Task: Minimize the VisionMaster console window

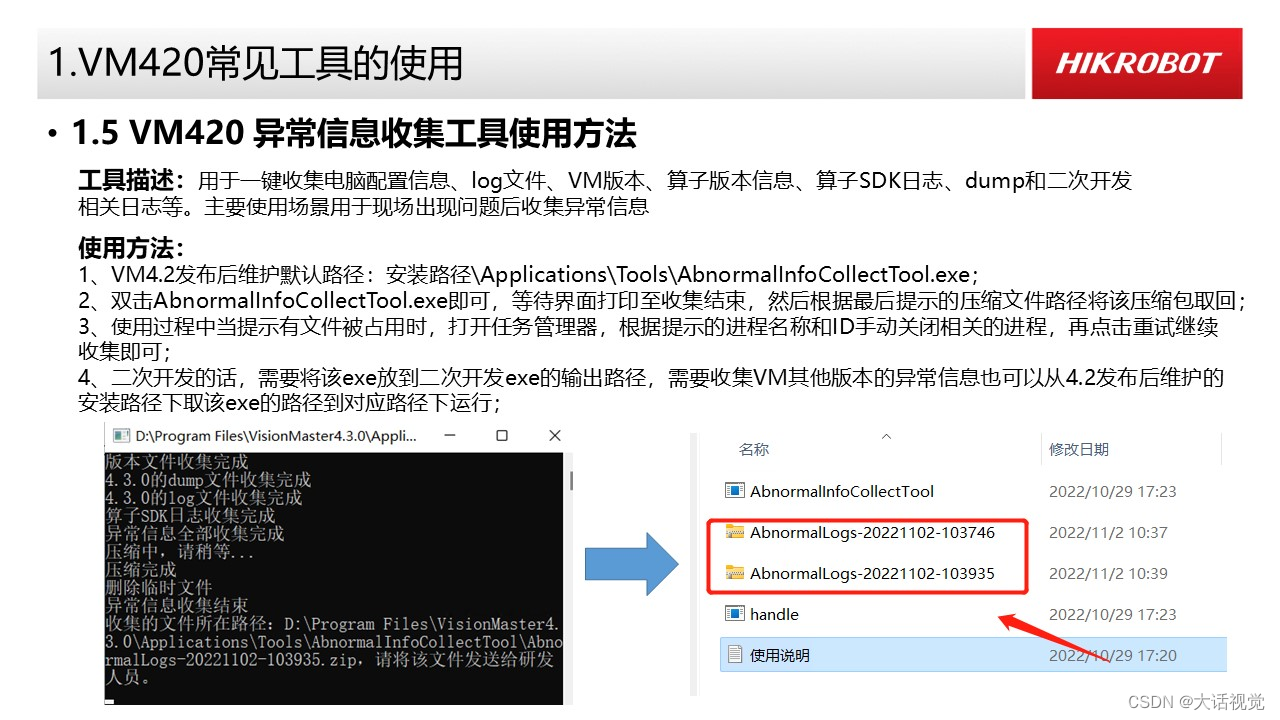Action: point(449,436)
